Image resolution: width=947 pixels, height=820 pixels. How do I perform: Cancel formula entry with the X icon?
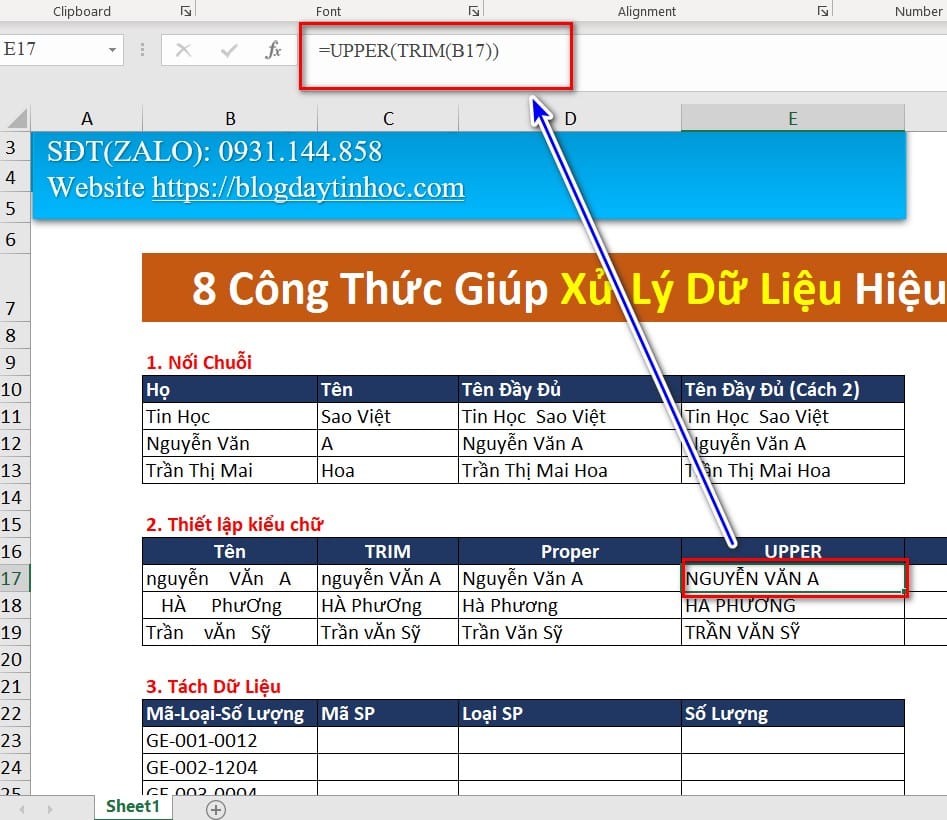click(x=184, y=50)
